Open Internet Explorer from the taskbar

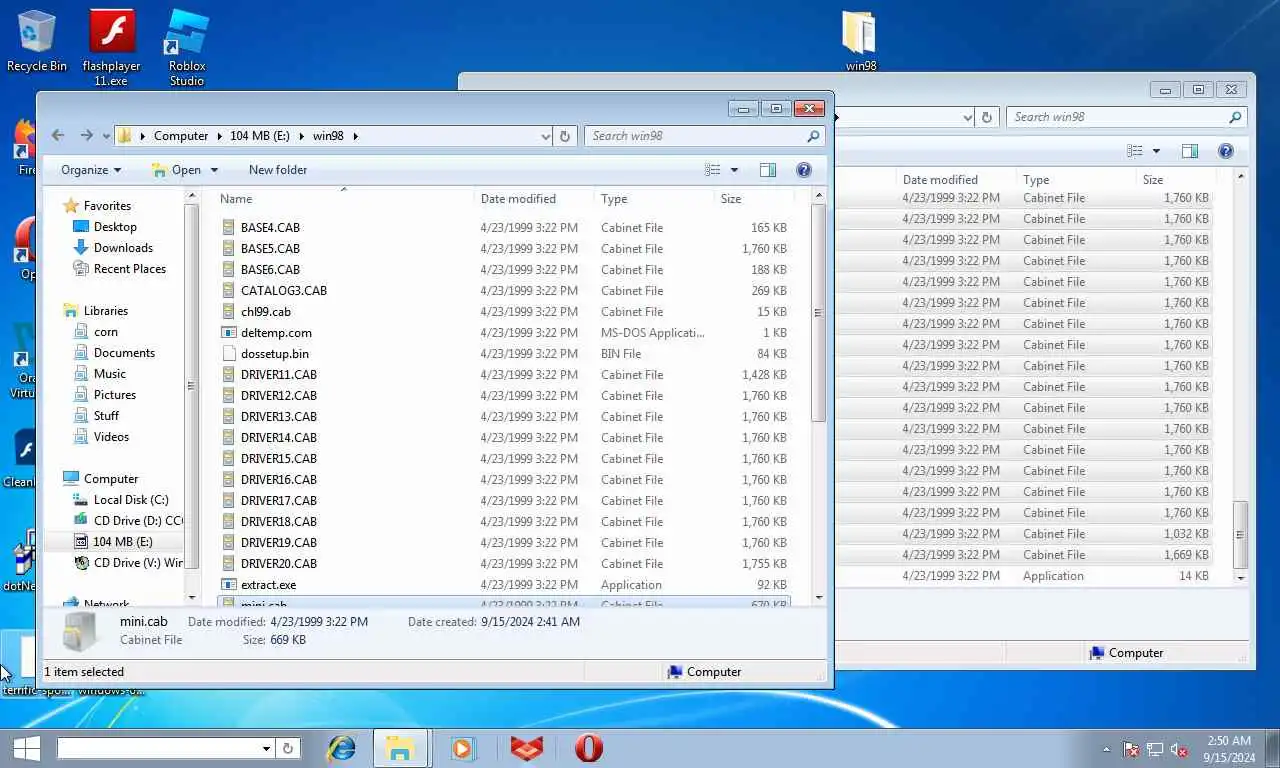(x=342, y=748)
